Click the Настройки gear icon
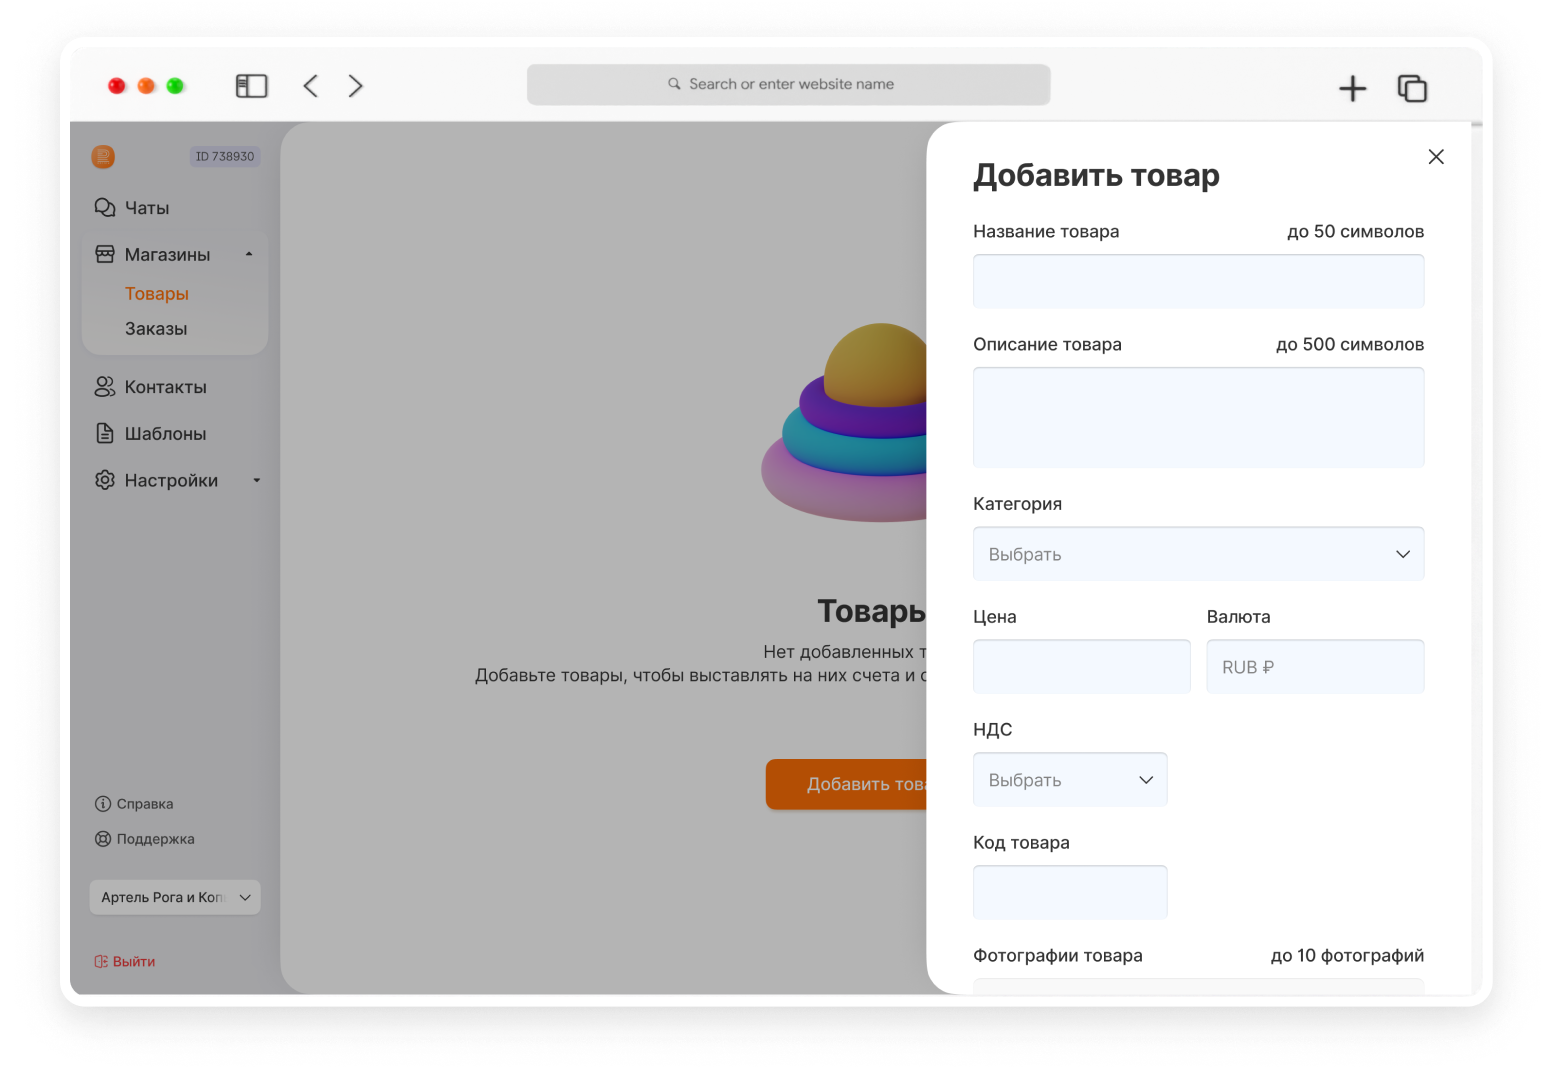This screenshot has width=1553, height=1078. click(105, 480)
